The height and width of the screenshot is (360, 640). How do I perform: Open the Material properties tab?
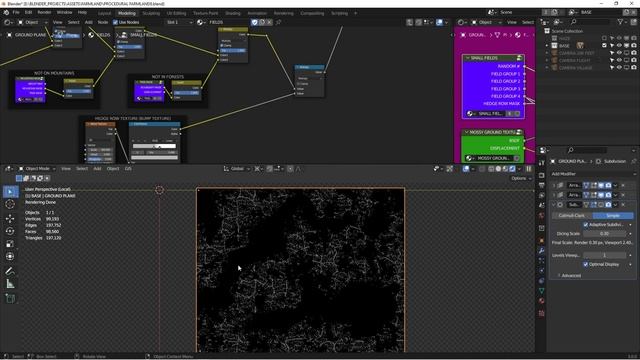click(x=542, y=301)
